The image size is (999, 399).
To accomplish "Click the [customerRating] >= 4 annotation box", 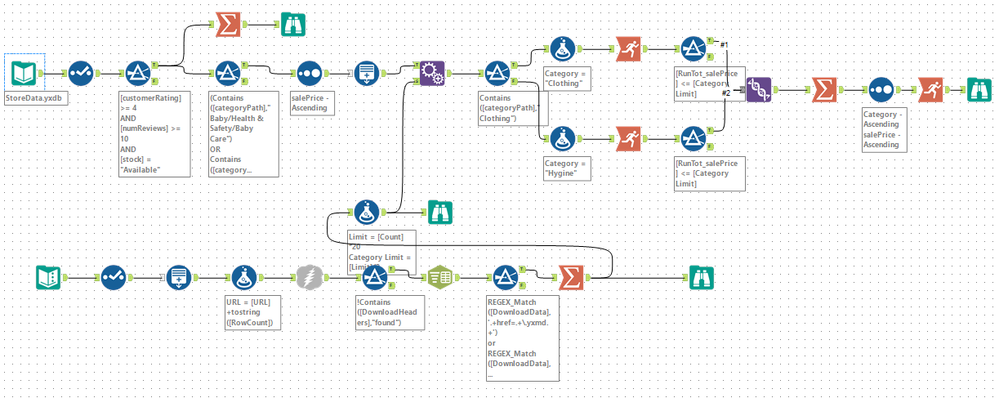I will (x=155, y=134).
